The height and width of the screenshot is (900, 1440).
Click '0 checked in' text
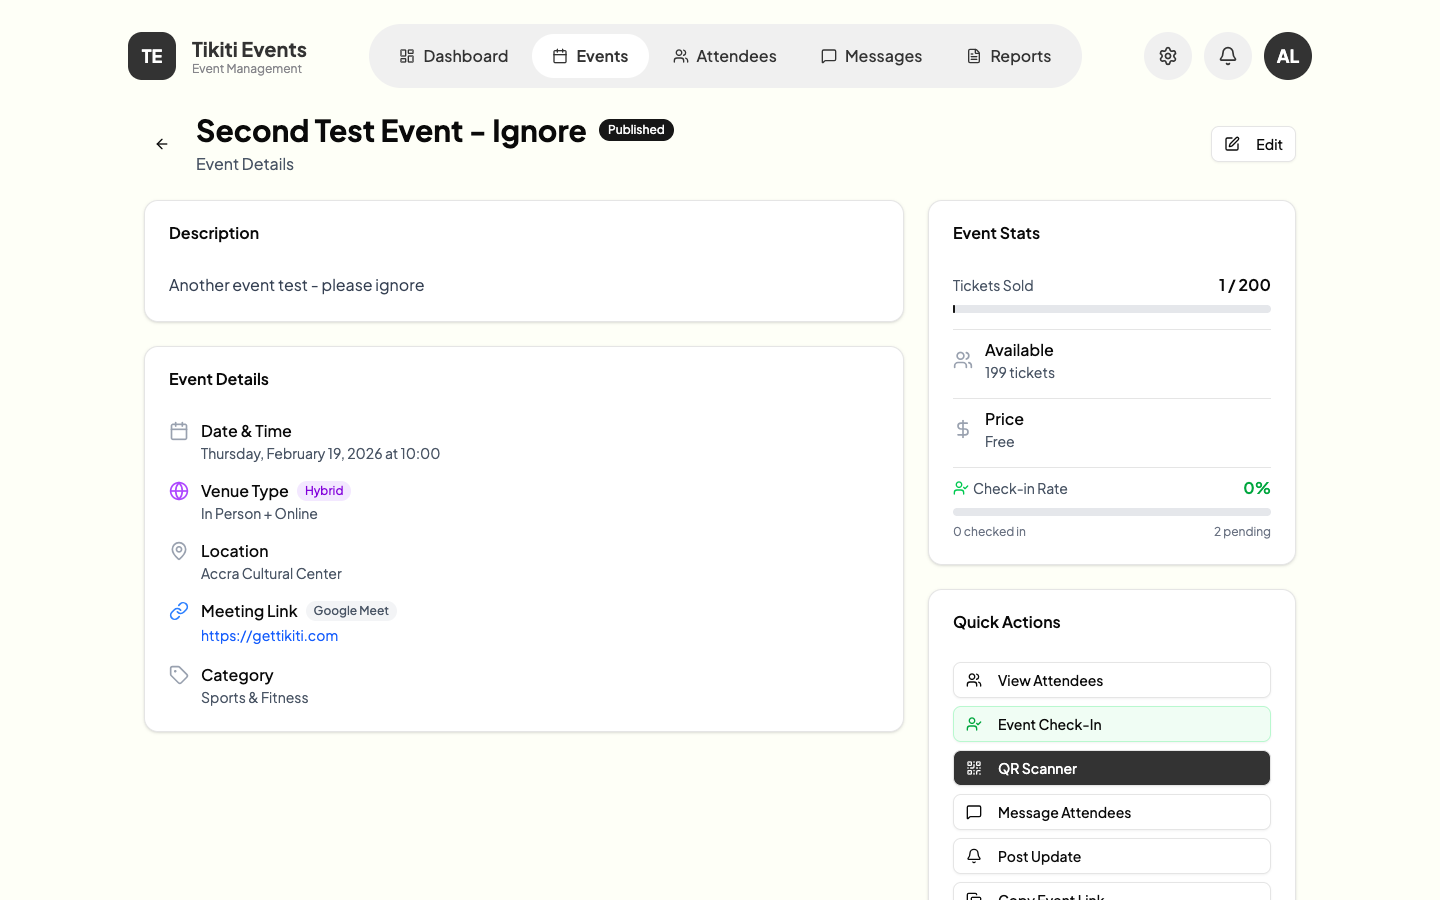point(989,532)
